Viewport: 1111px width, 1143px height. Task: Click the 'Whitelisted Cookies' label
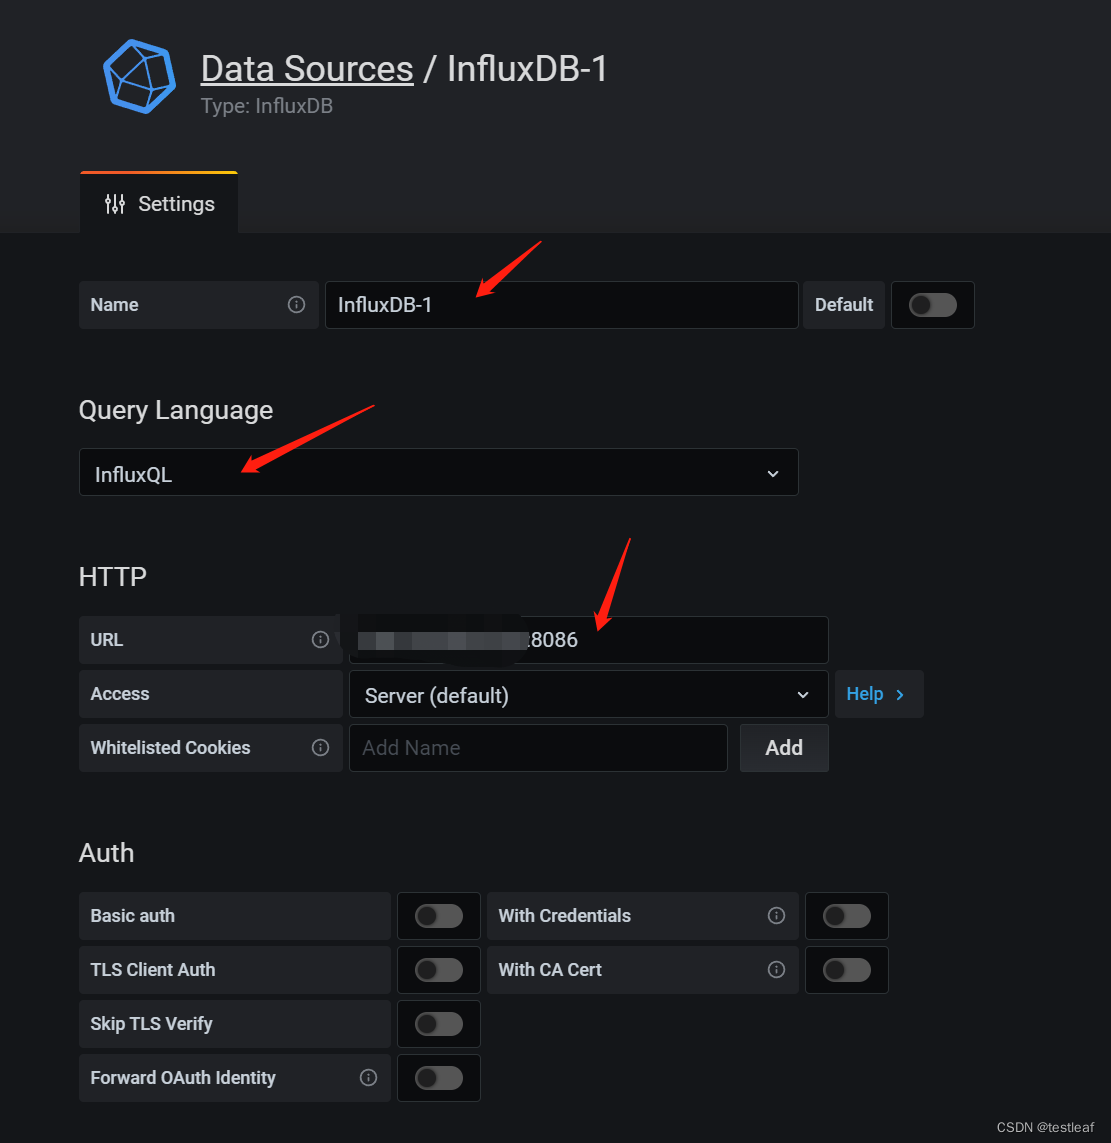pyautogui.click(x=170, y=748)
